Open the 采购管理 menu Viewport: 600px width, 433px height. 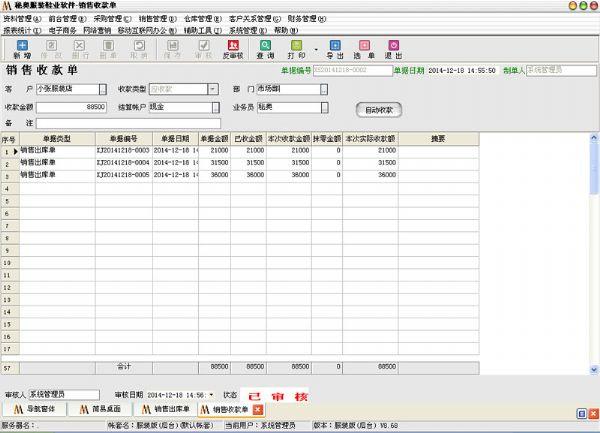click(x=112, y=19)
